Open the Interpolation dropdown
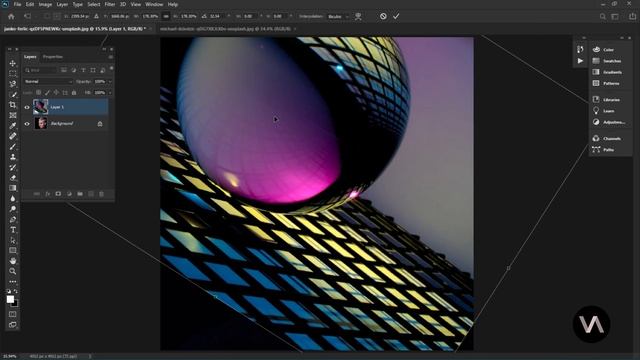640x360 pixels. pos(337,16)
